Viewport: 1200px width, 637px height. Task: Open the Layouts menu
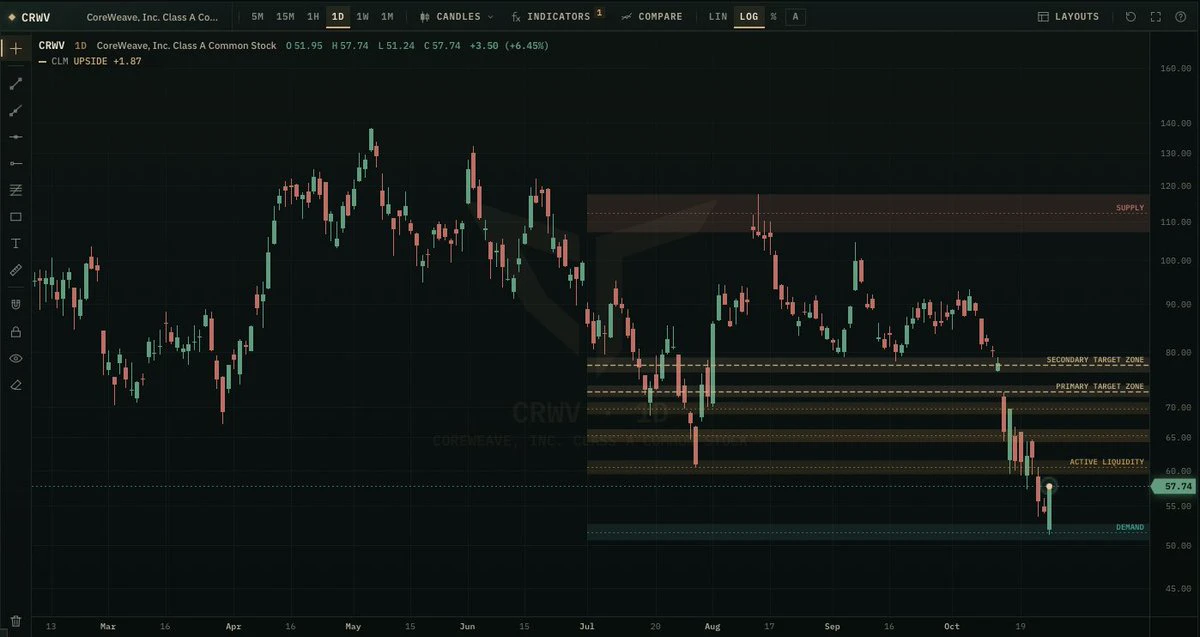(x=1068, y=17)
